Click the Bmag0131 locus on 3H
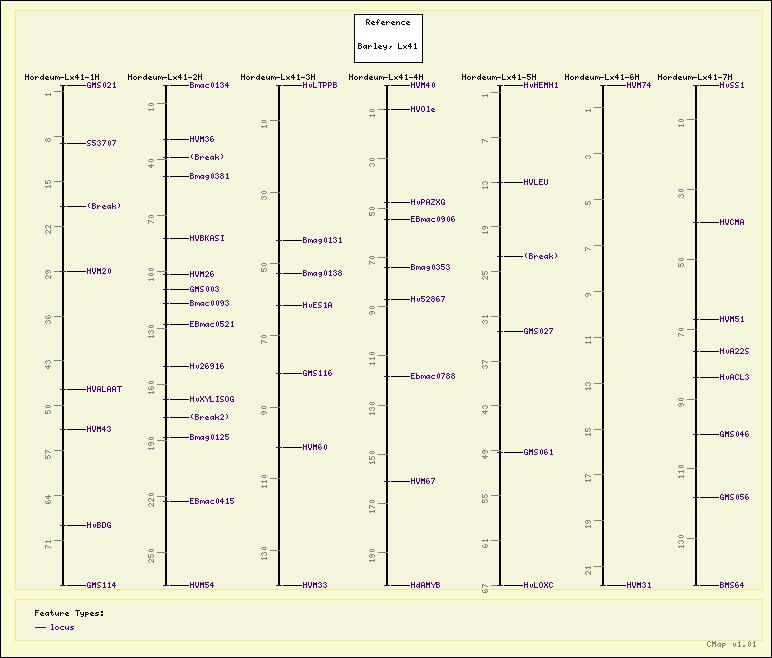This screenshot has height=658, width=772. tap(322, 241)
